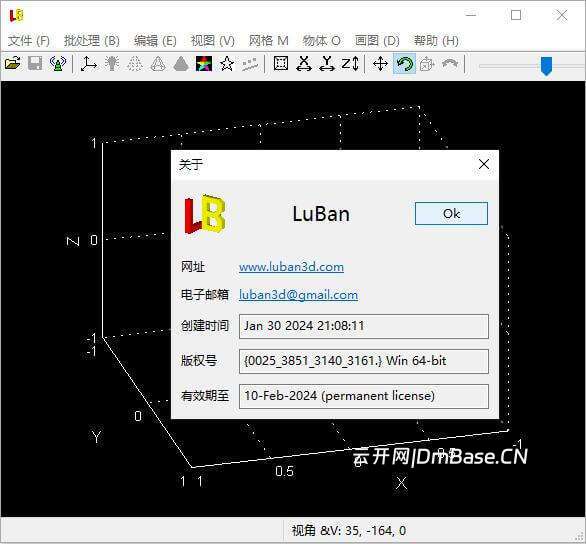
Task: Click the rainbow star color icon
Action: (204, 64)
